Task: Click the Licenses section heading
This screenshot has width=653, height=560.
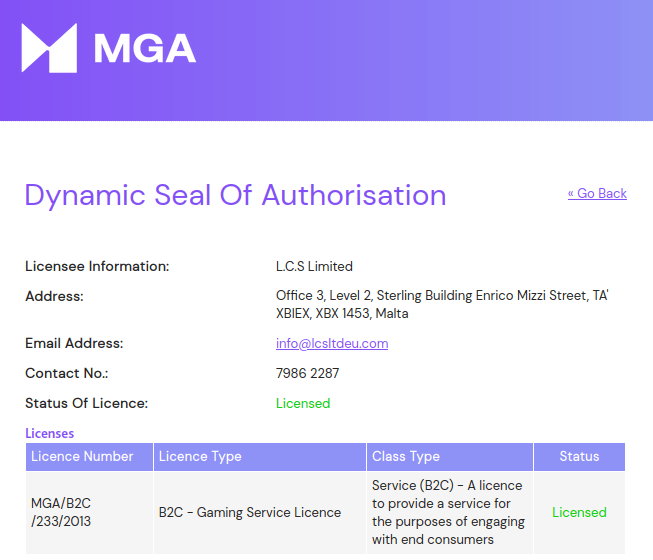Action: tap(50, 433)
